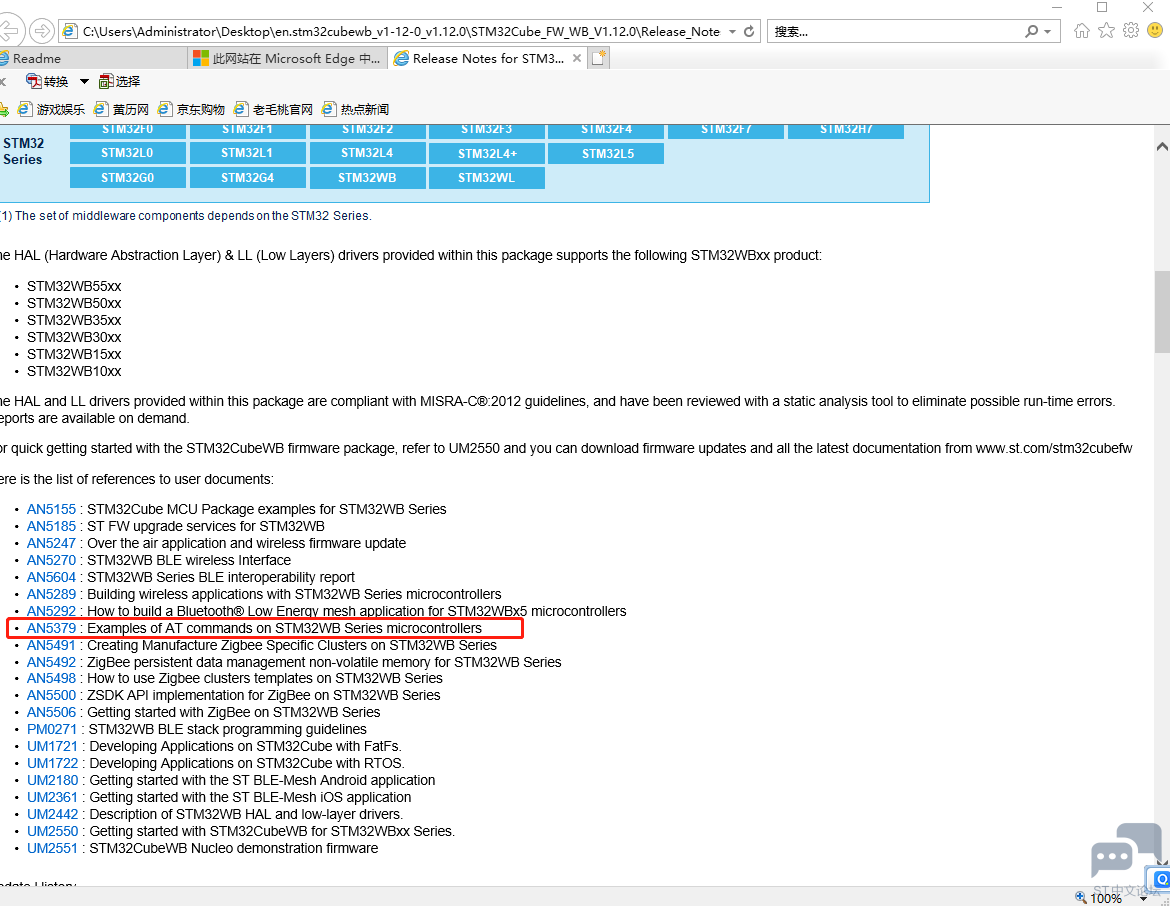The width and height of the screenshot is (1170, 906).
Task: Open a new tab button
Action: tap(599, 58)
